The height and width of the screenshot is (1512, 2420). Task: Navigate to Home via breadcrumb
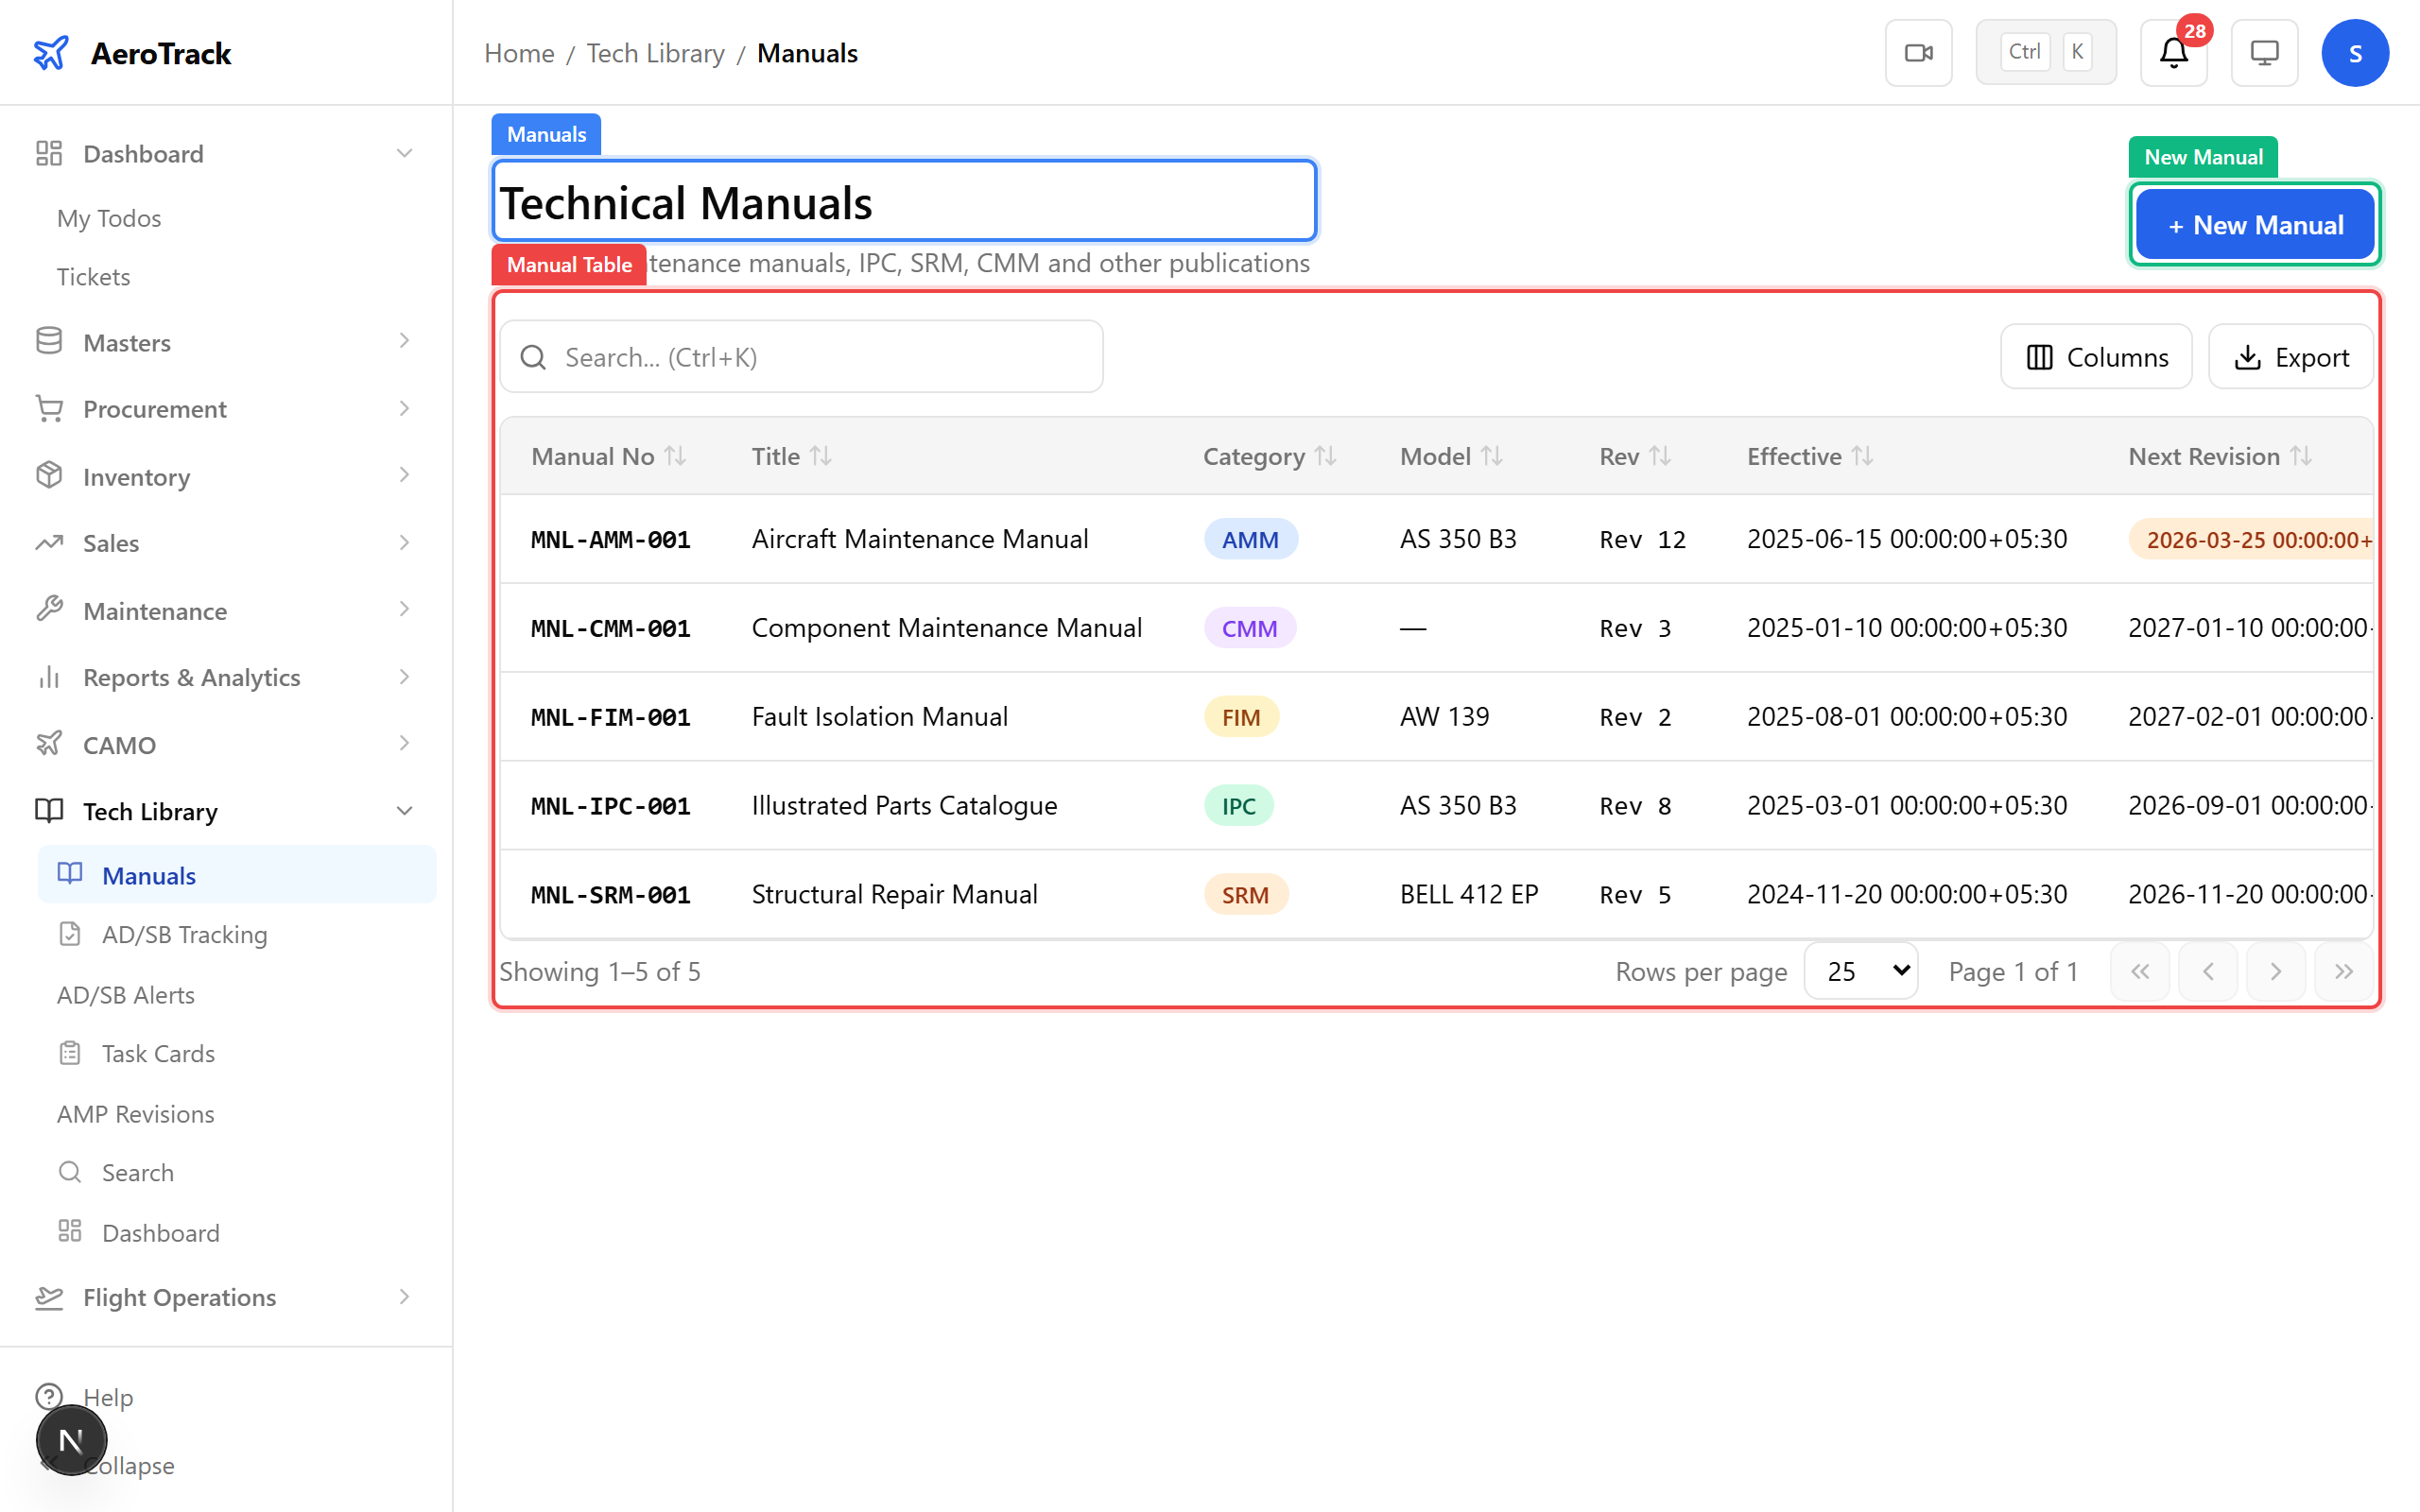click(519, 52)
